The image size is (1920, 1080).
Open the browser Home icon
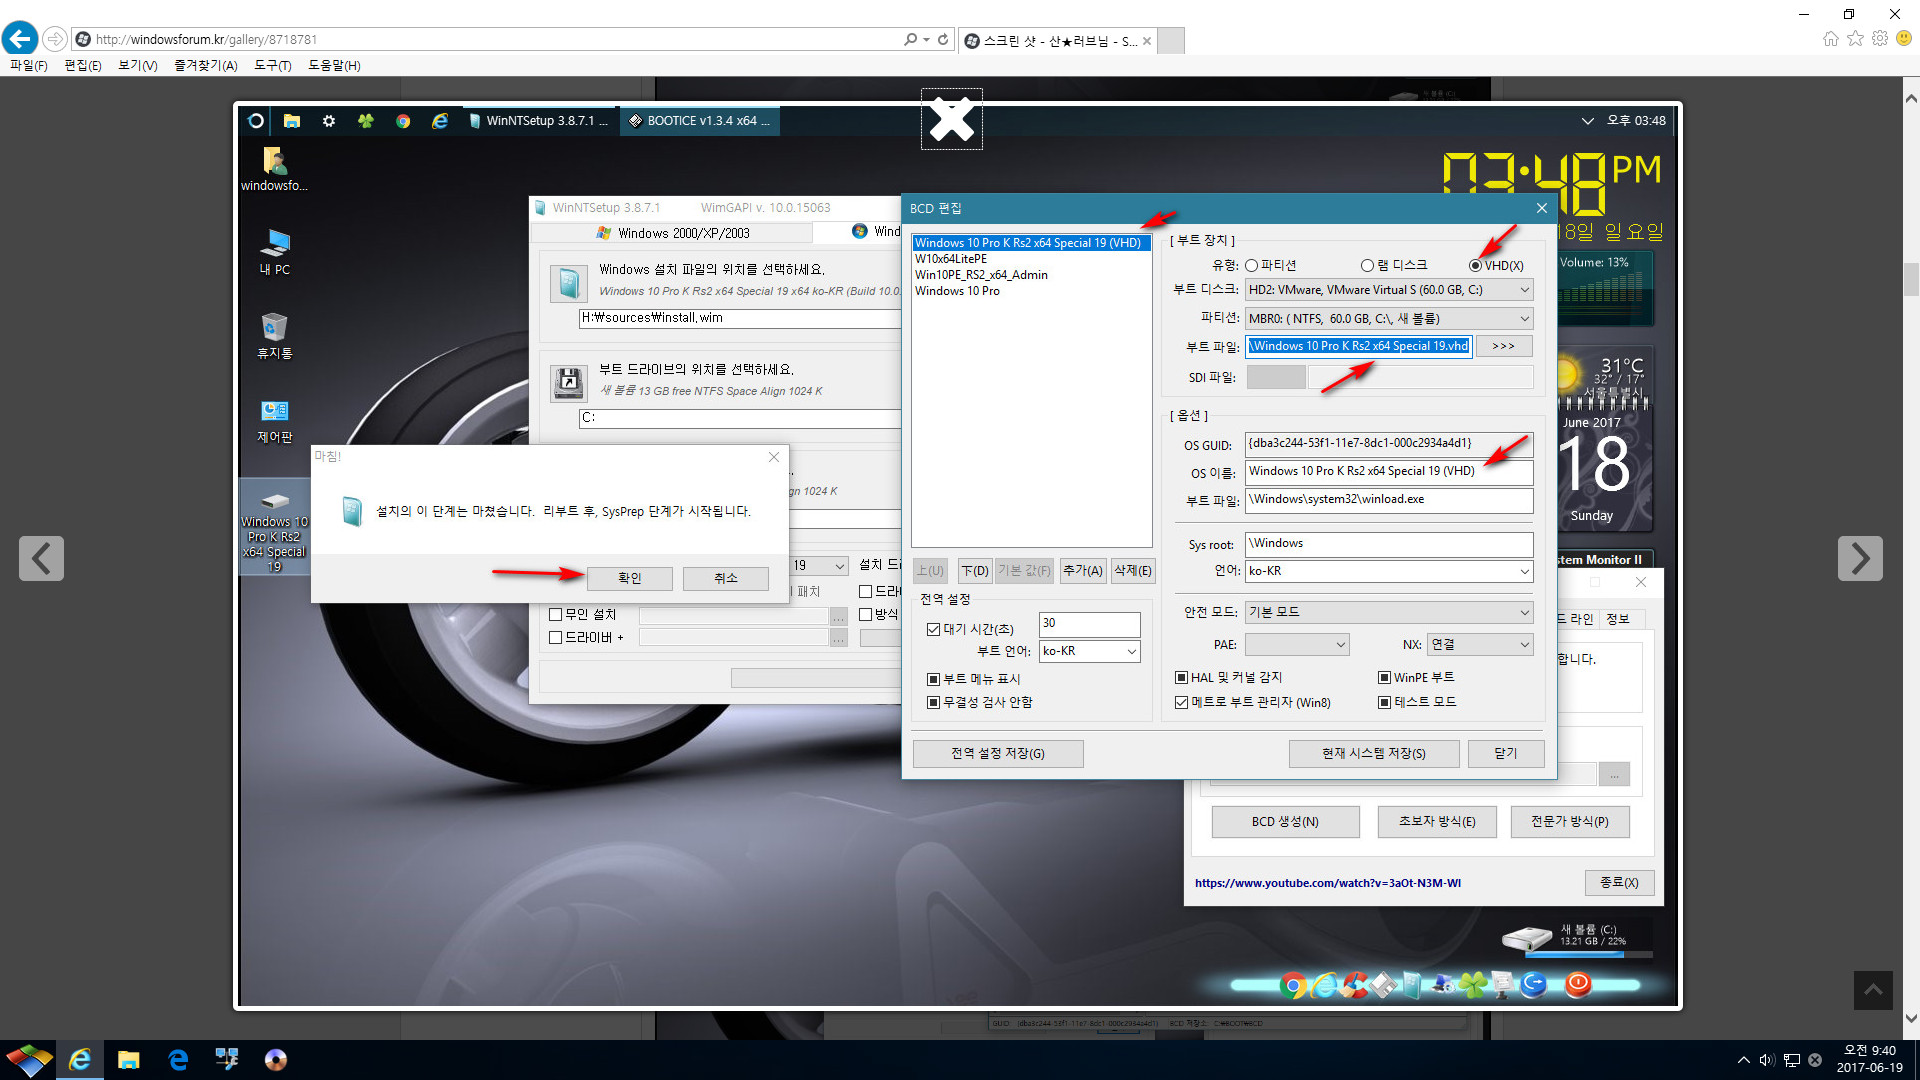[1830, 39]
